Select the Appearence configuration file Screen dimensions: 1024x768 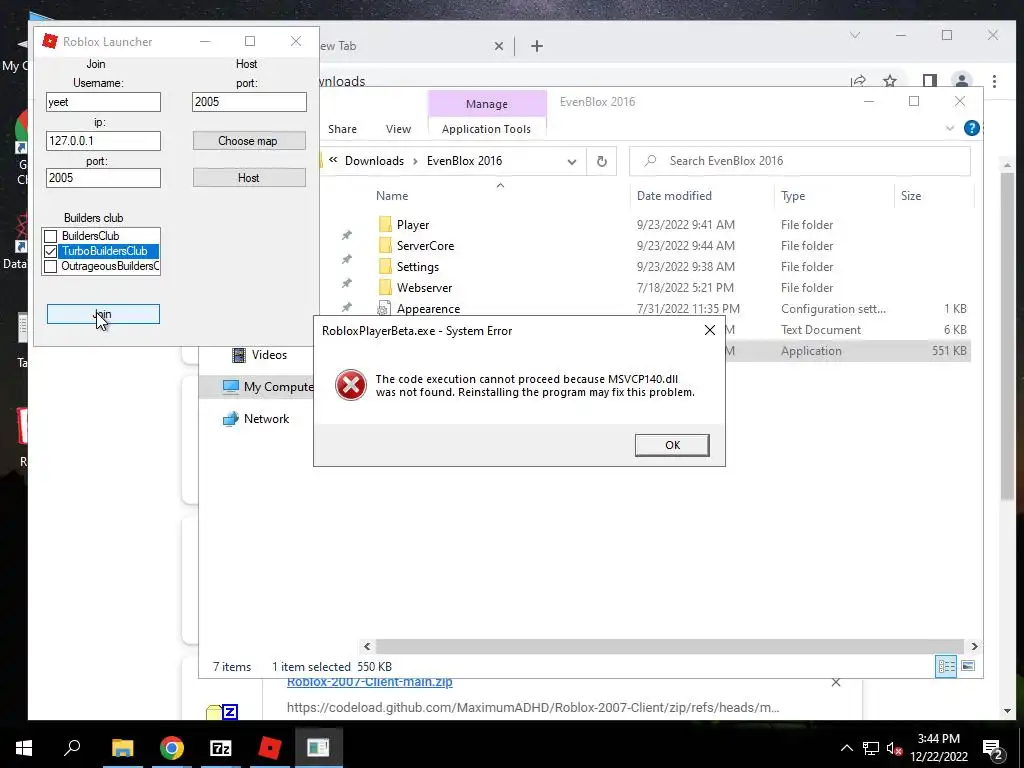pyautogui.click(x=428, y=308)
